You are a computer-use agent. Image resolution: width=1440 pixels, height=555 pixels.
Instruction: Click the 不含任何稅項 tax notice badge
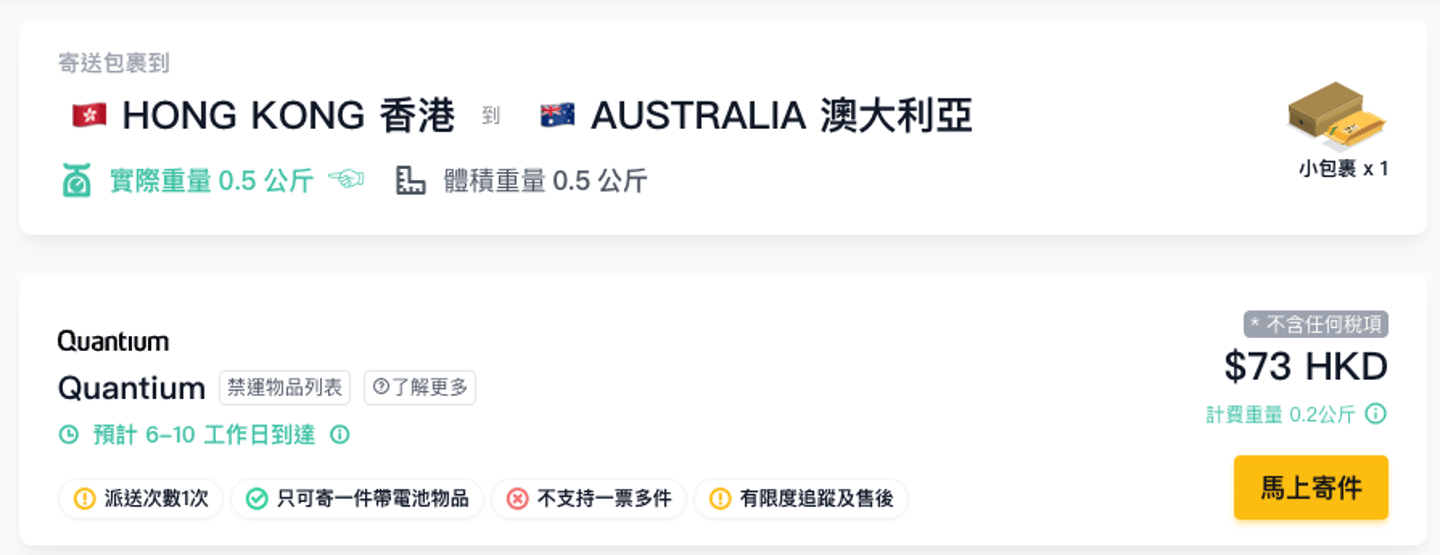click(x=1316, y=324)
